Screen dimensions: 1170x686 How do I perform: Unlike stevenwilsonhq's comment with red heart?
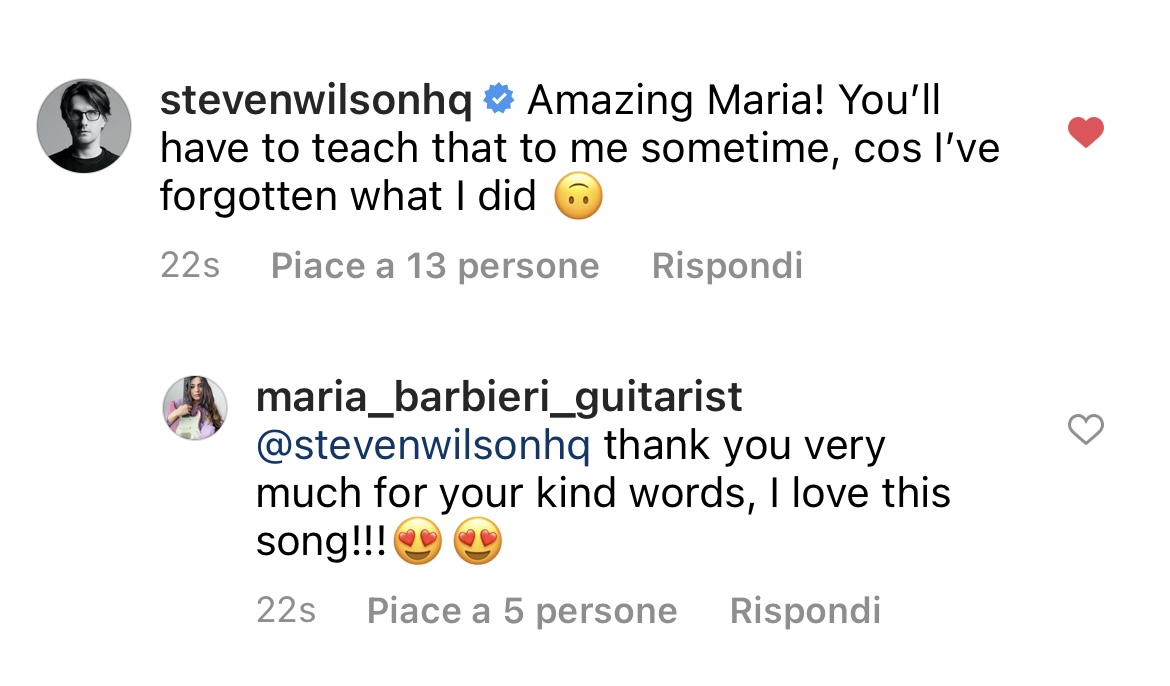(1085, 132)
